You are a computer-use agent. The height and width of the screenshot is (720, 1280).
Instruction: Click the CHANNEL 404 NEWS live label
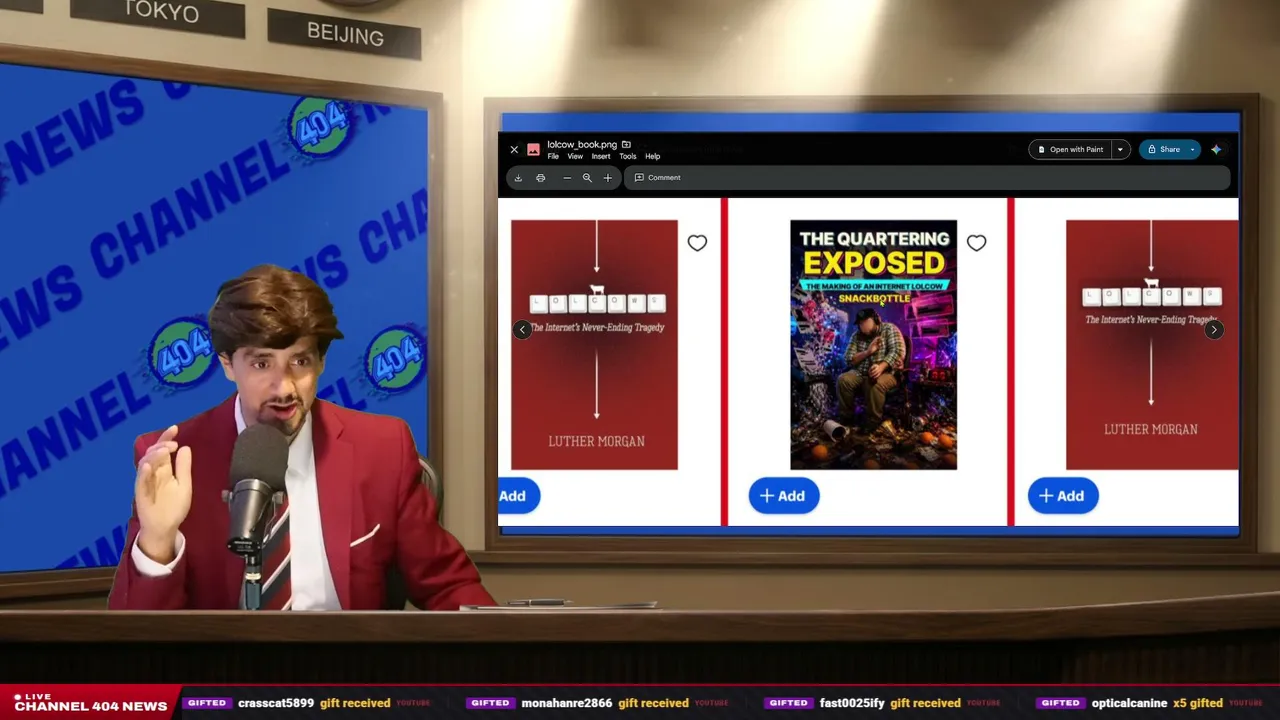[x=91, y=705]
